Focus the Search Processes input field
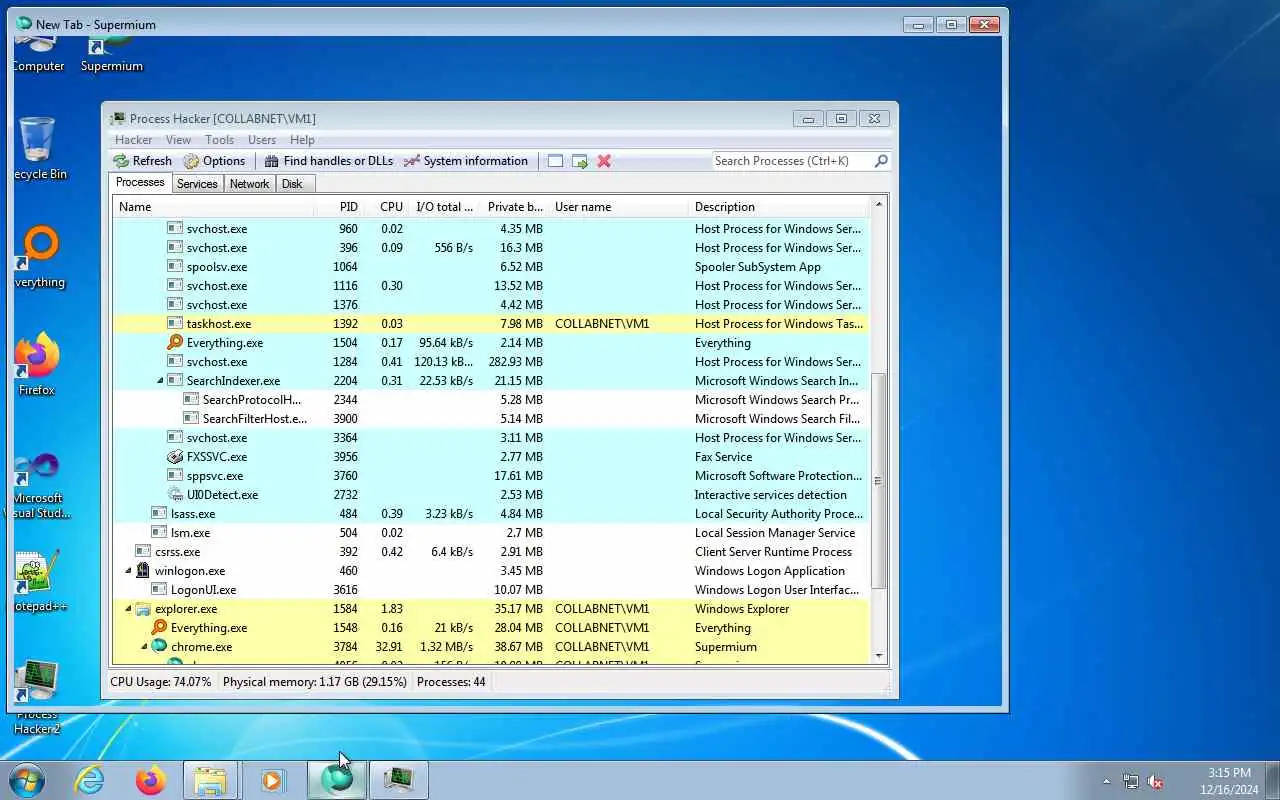This screenshot has width=1280, height=800. (792, 161)
